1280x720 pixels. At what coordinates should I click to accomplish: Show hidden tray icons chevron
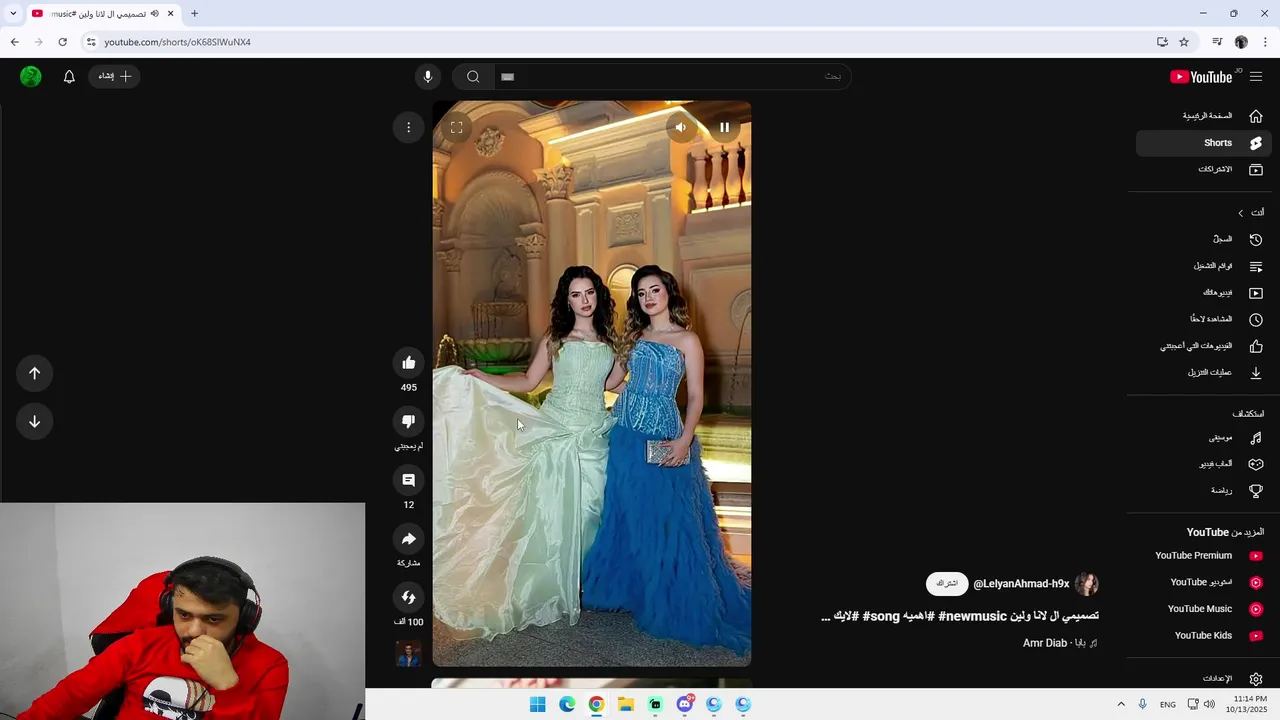click(x=1121, y=704)
